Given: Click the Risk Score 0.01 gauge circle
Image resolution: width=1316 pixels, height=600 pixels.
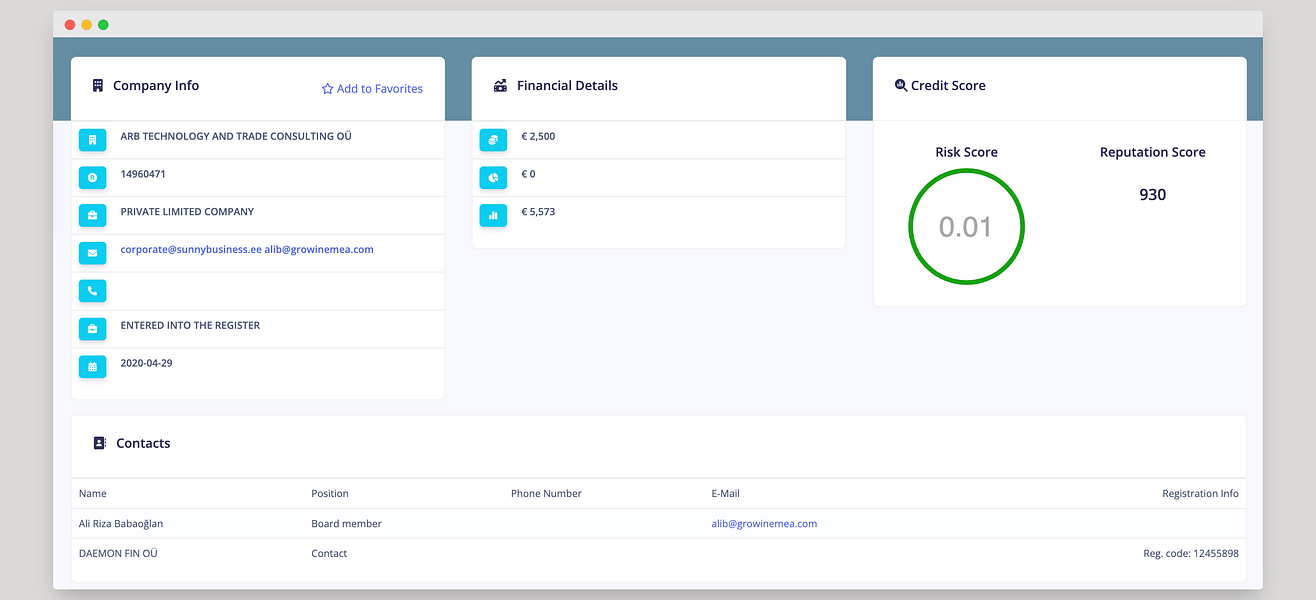Looking at the screenshot, I should [966, 226].
